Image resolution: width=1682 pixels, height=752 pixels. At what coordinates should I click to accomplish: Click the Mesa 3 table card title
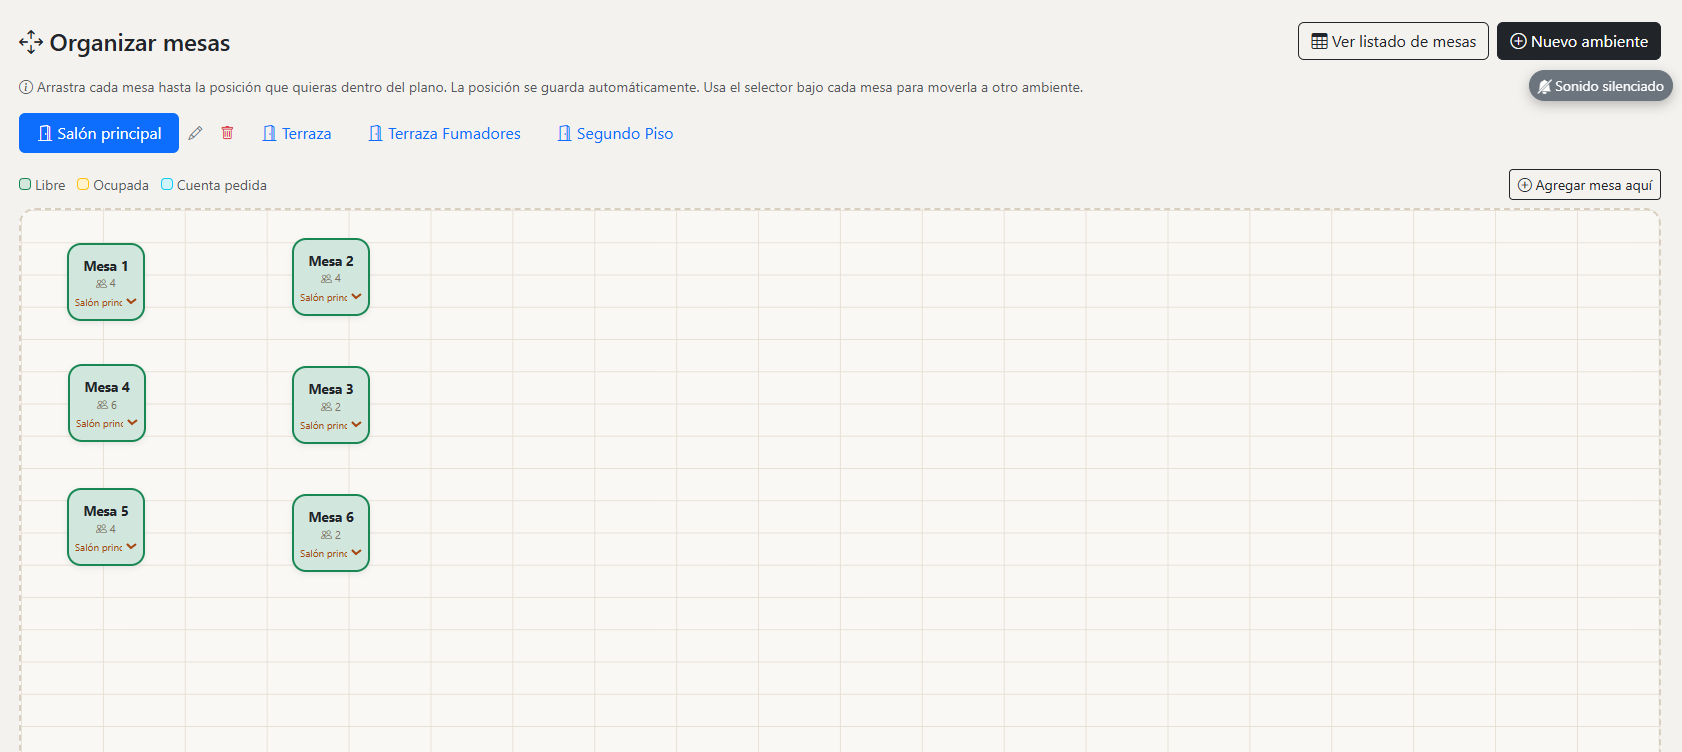coord(331,389)
